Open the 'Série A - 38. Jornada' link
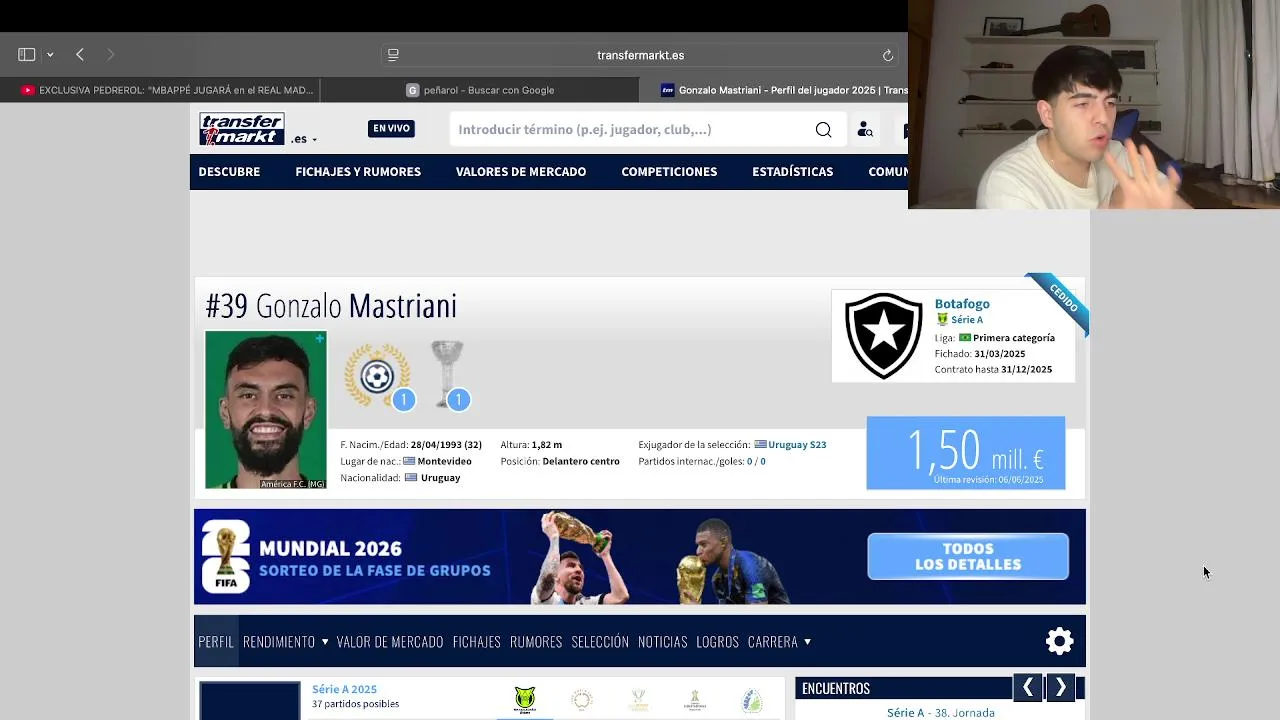The image size is (1280, 720). [941, 713]
